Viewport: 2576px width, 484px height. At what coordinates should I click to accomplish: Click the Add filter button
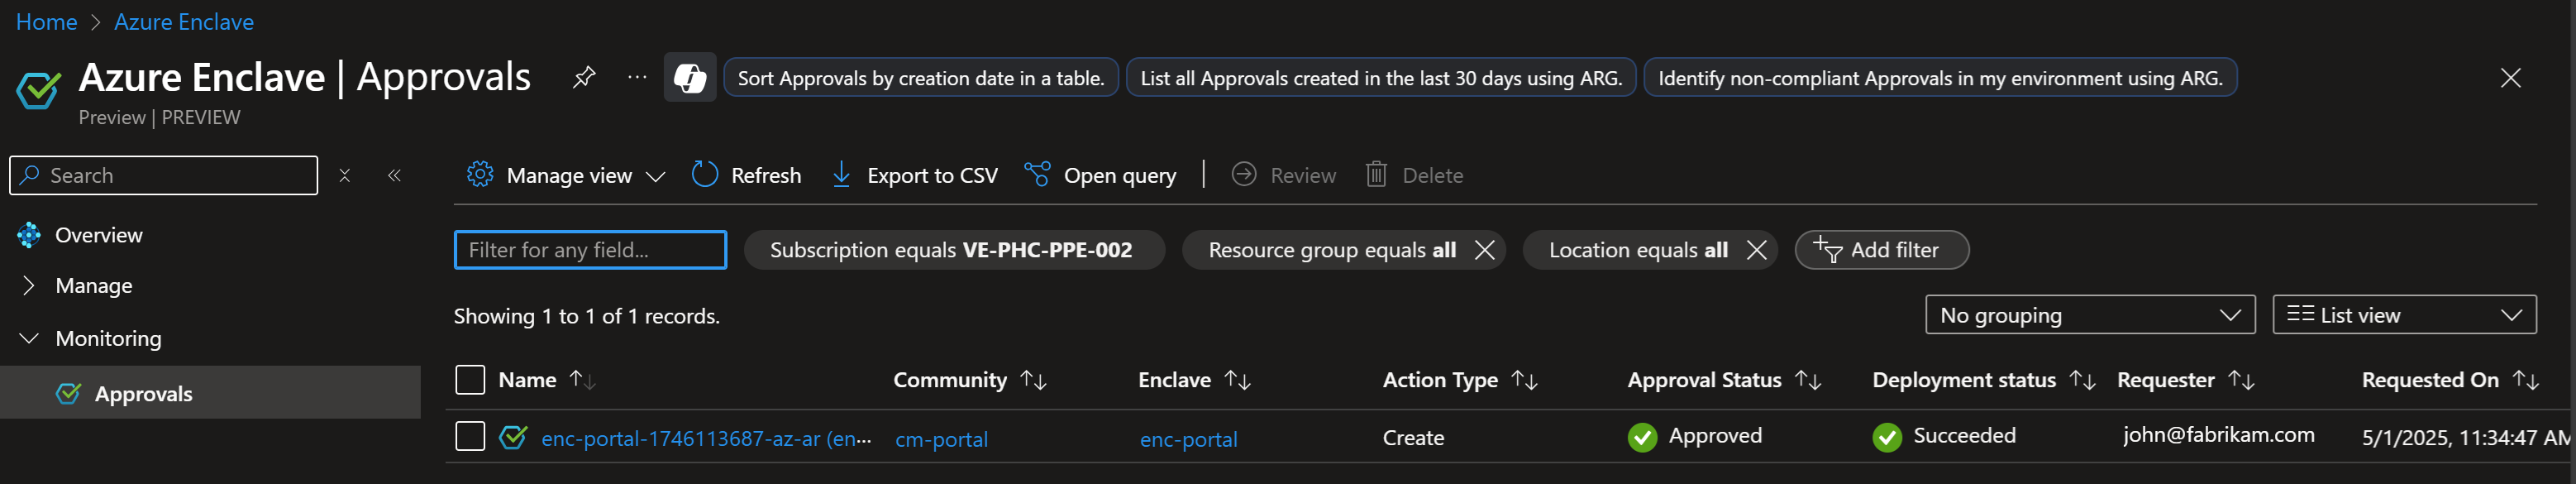[x=1881, y=250]
